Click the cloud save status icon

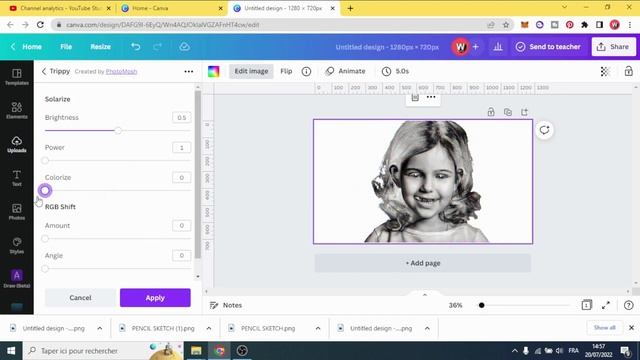(184, 47)
